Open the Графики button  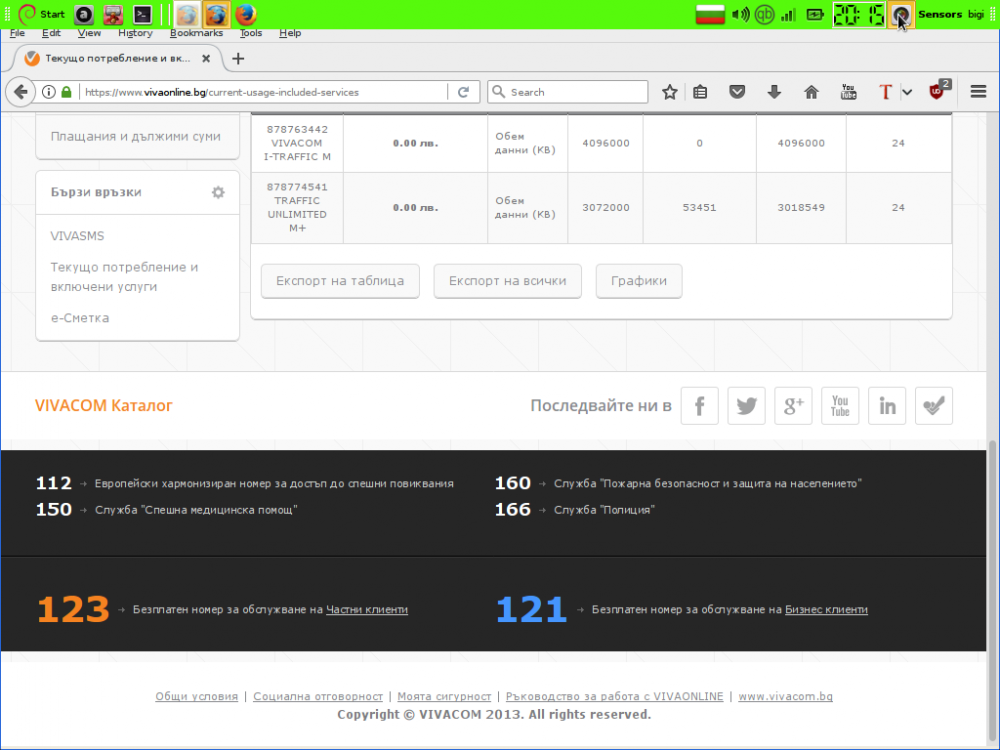pos(639,281)
